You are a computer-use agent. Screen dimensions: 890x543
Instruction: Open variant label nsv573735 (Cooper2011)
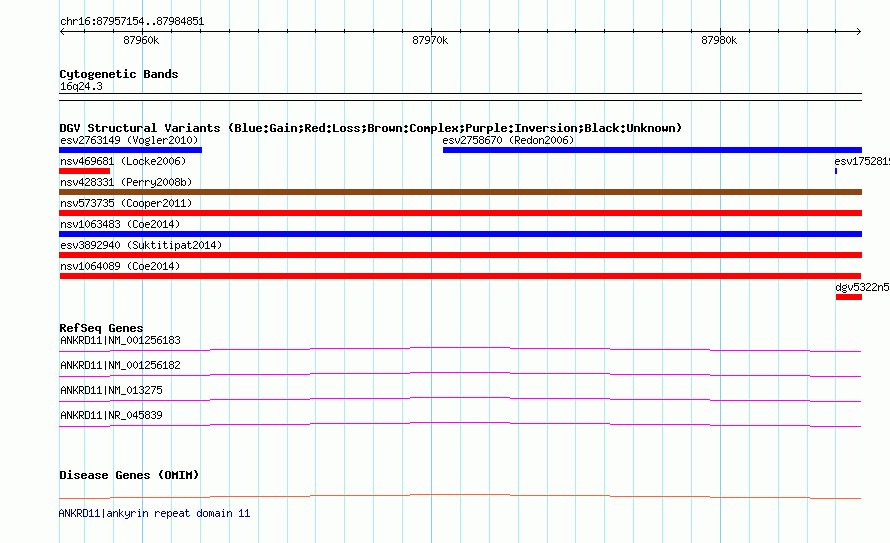(126, 203)
